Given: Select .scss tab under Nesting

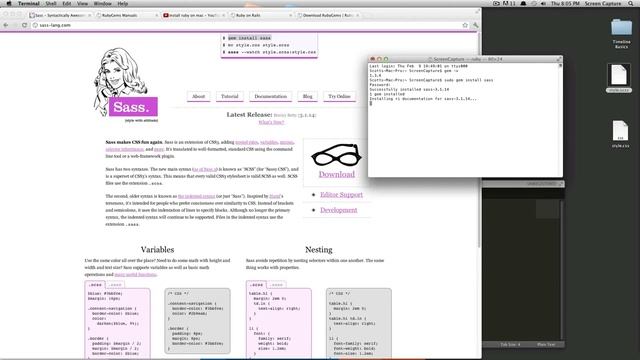Looking at the screenshot, I should (257, 284).
